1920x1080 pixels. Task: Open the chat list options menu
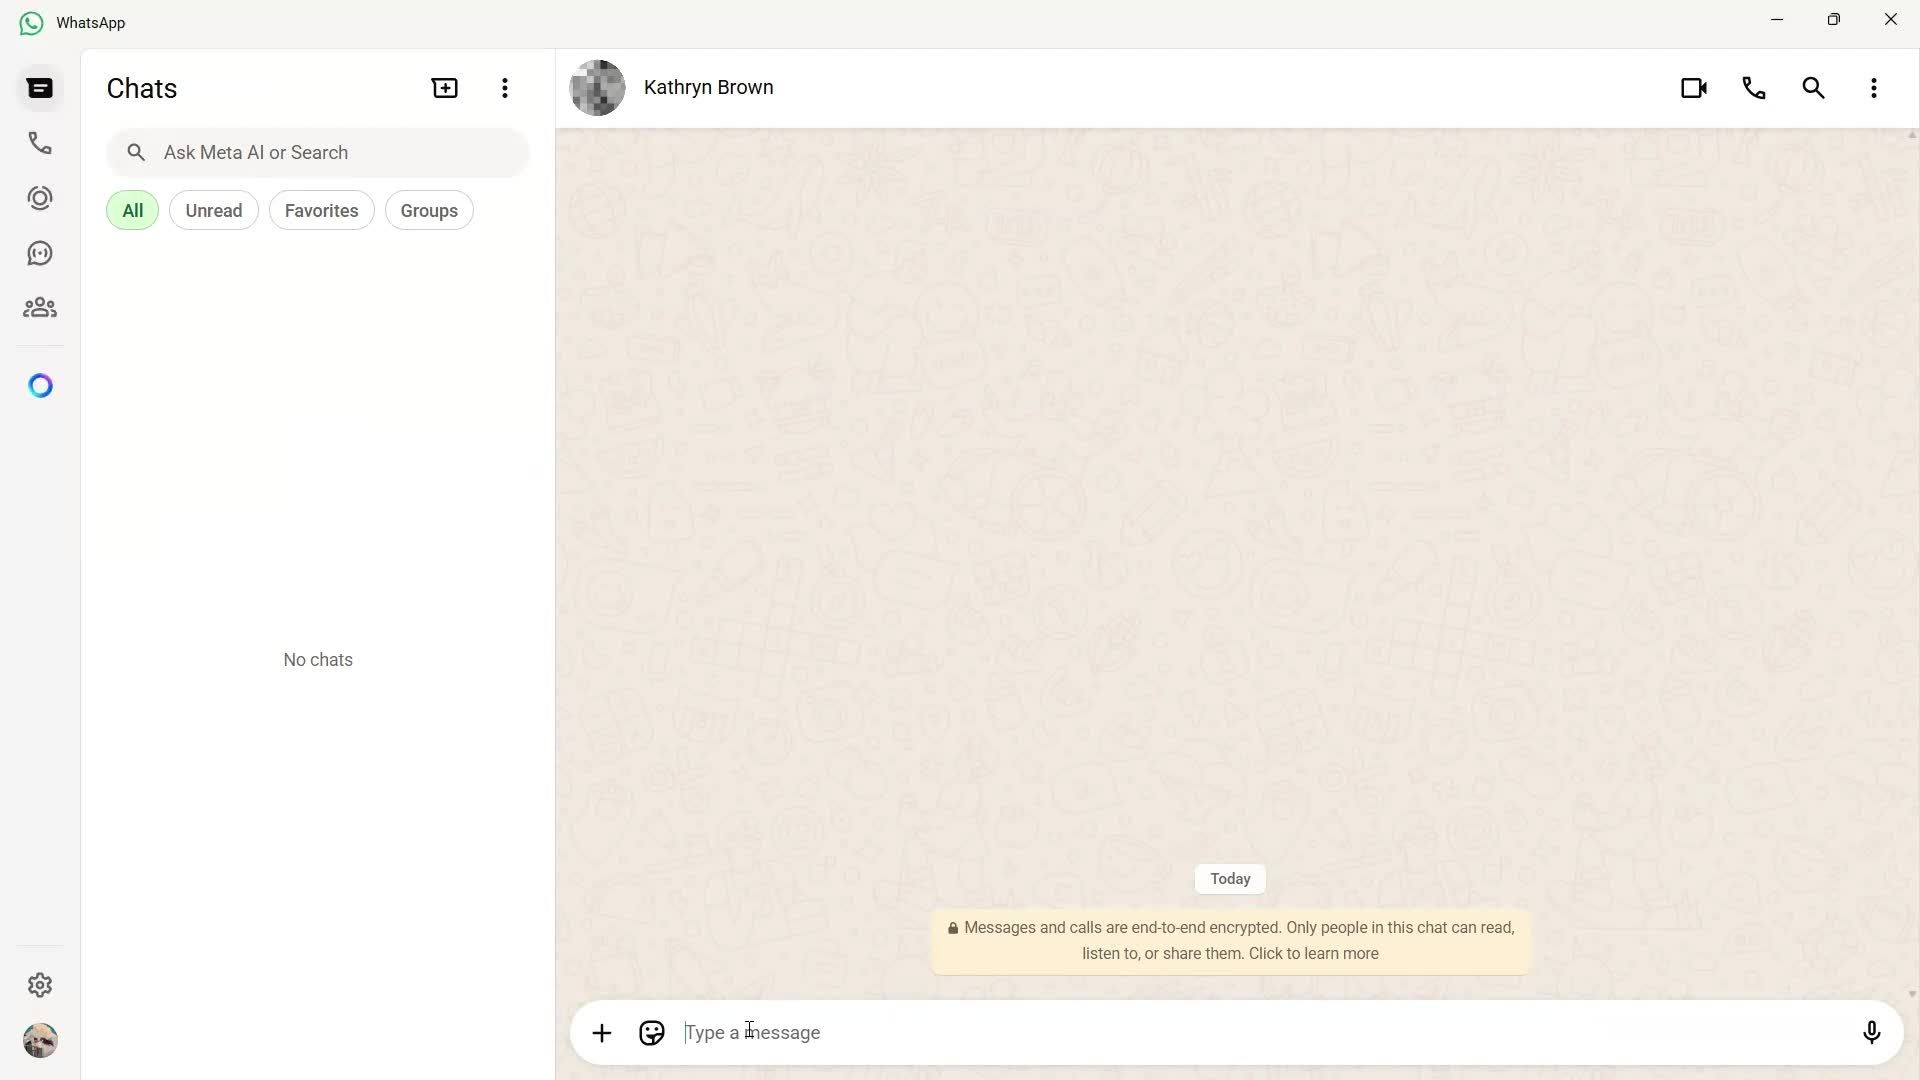(505, 88)
